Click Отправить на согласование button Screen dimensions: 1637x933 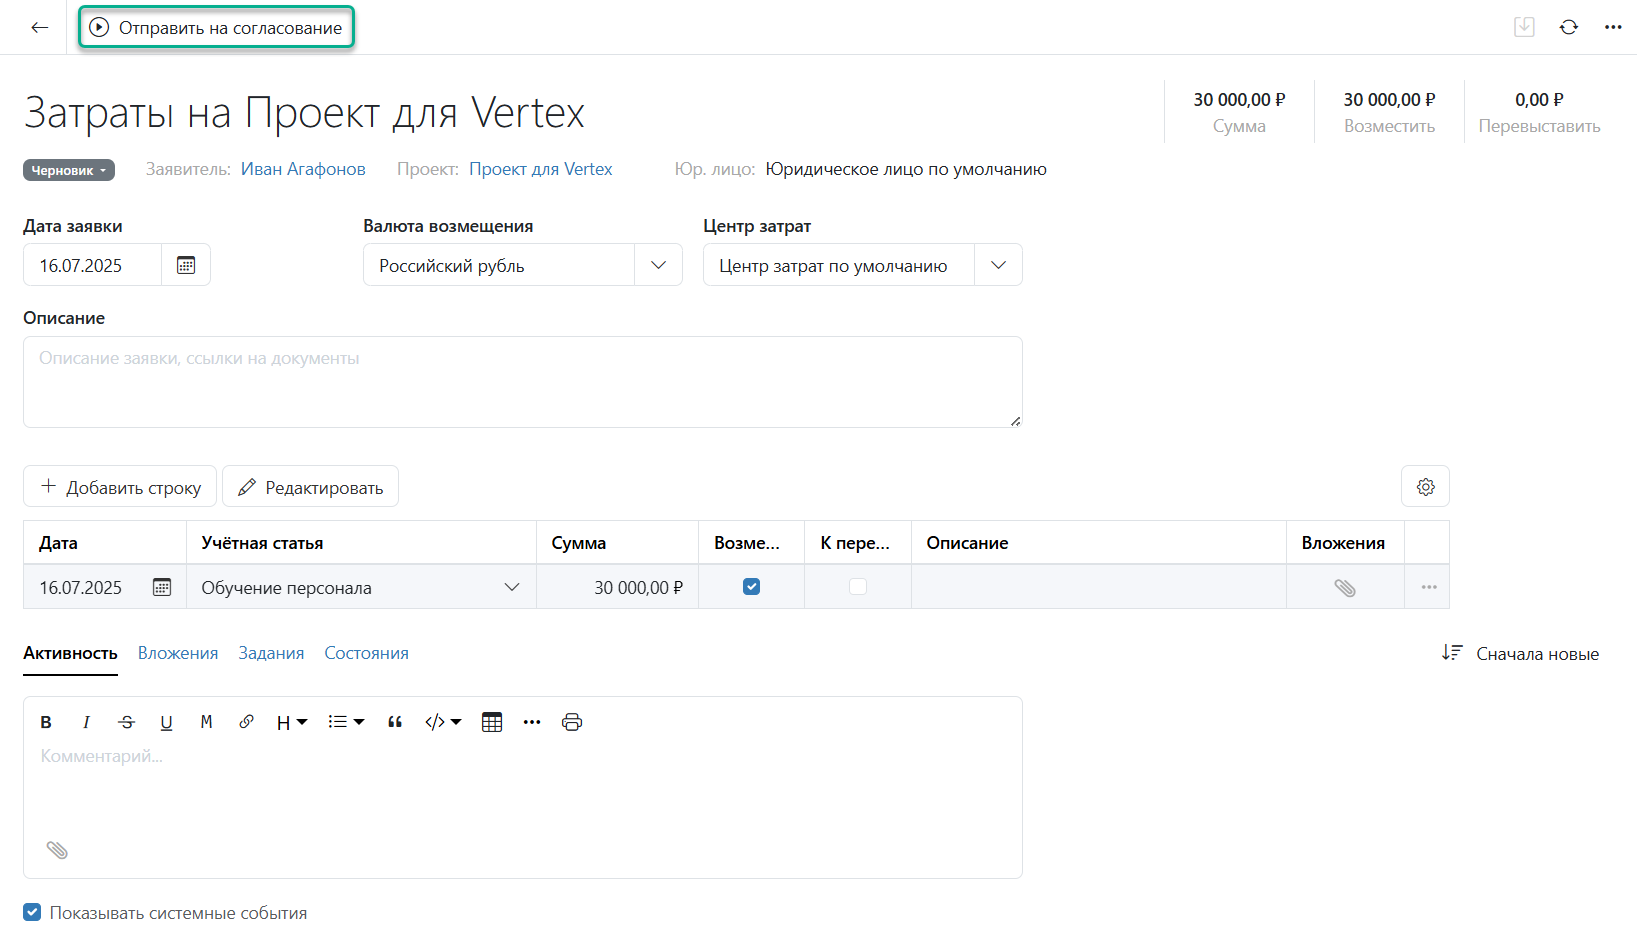[x=216, y=28]
